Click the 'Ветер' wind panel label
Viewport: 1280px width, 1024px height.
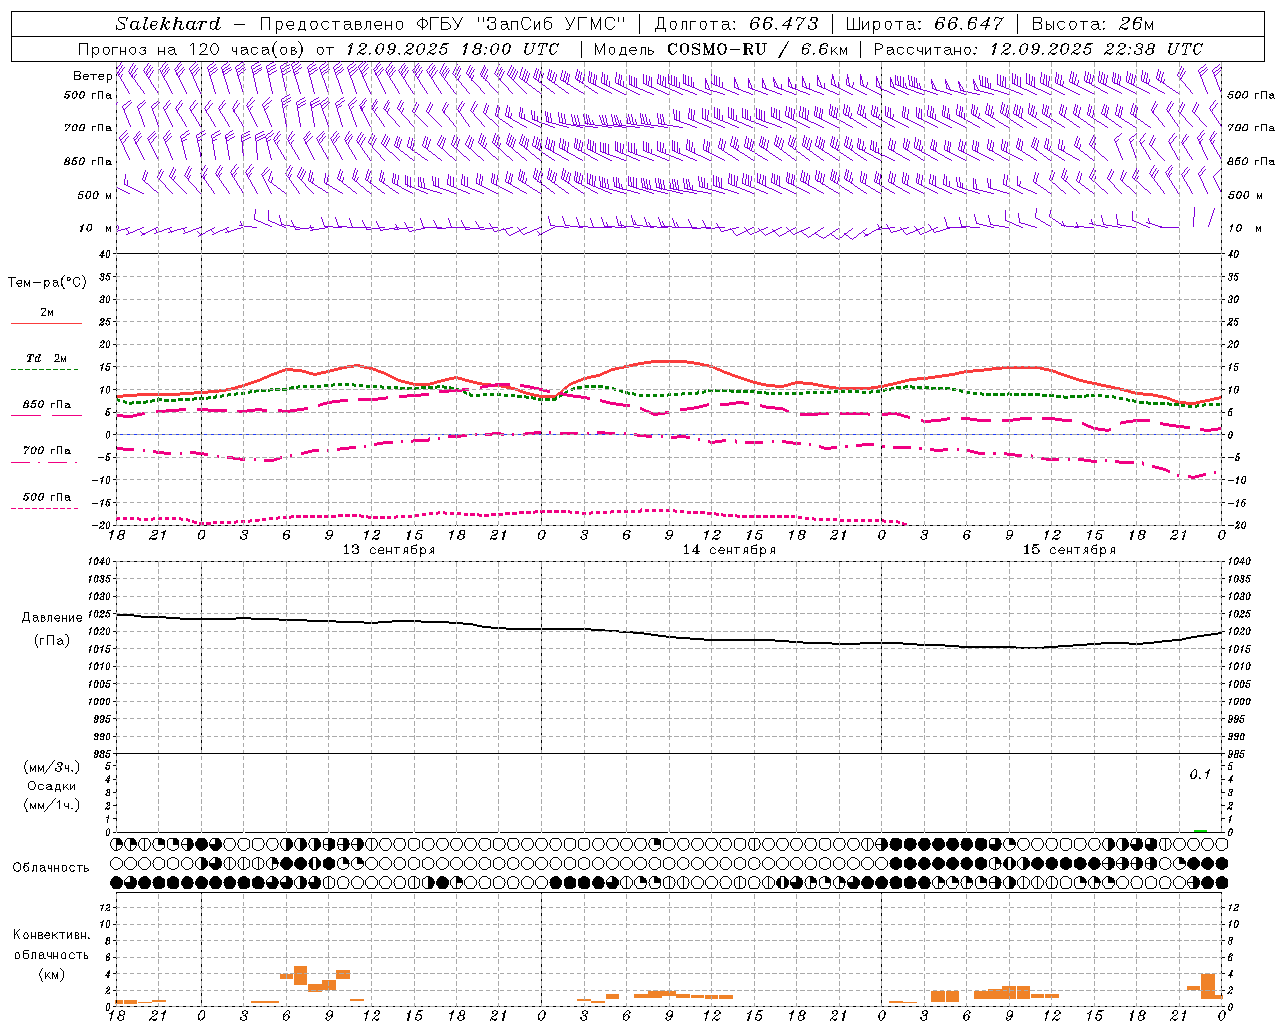[93, 76]
